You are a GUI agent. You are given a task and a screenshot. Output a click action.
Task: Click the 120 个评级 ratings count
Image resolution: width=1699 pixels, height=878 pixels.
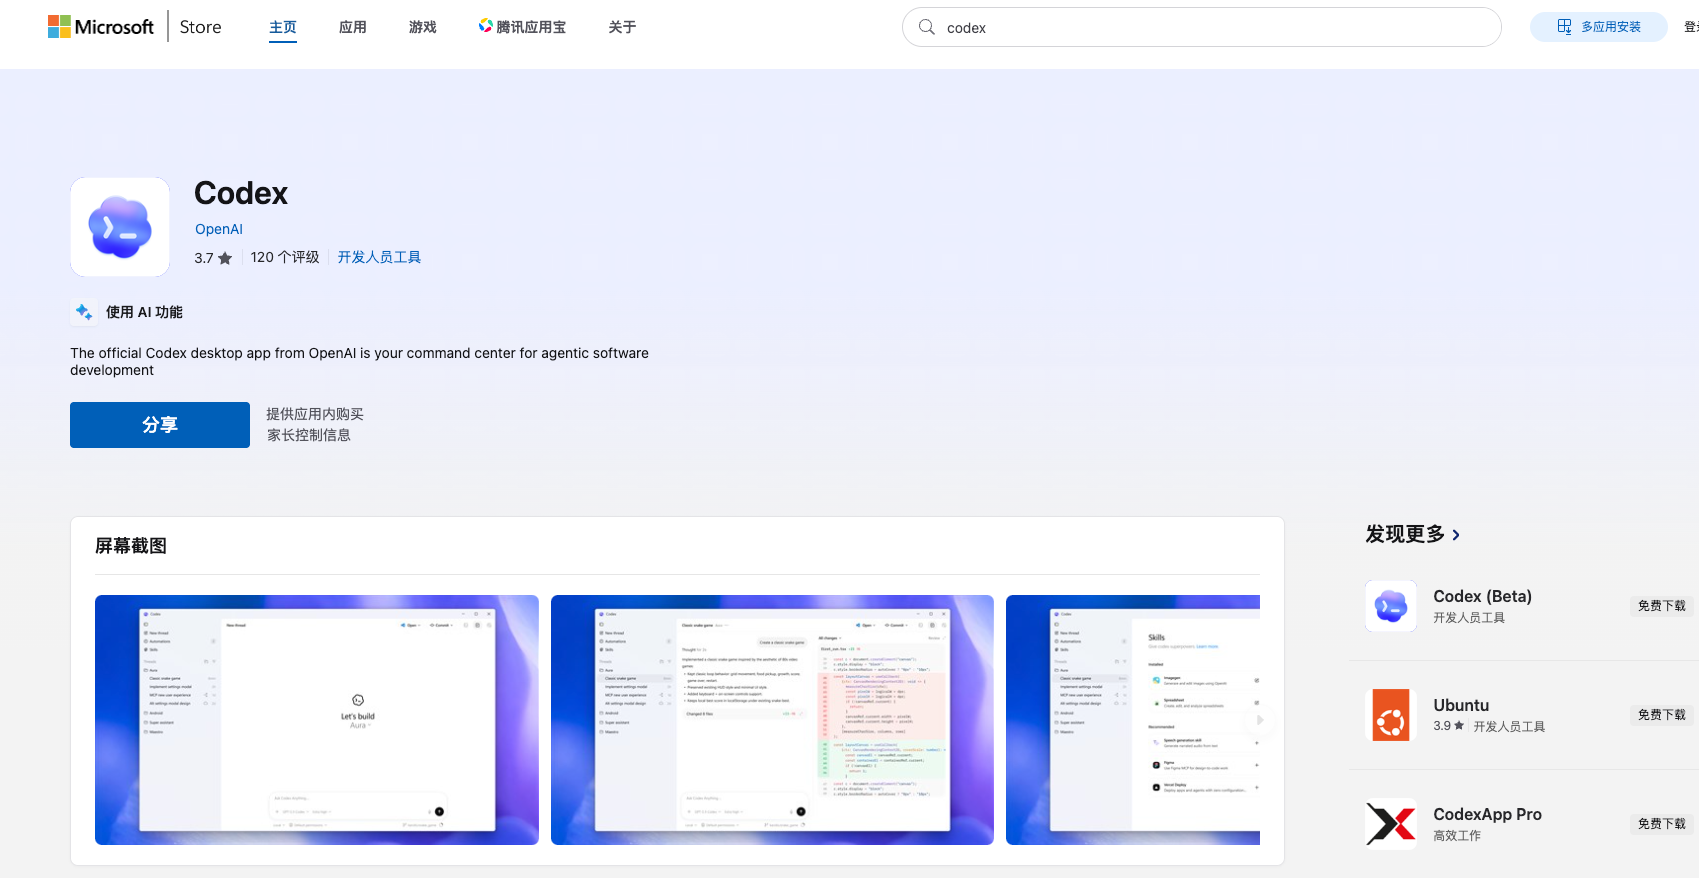(285, 257)
